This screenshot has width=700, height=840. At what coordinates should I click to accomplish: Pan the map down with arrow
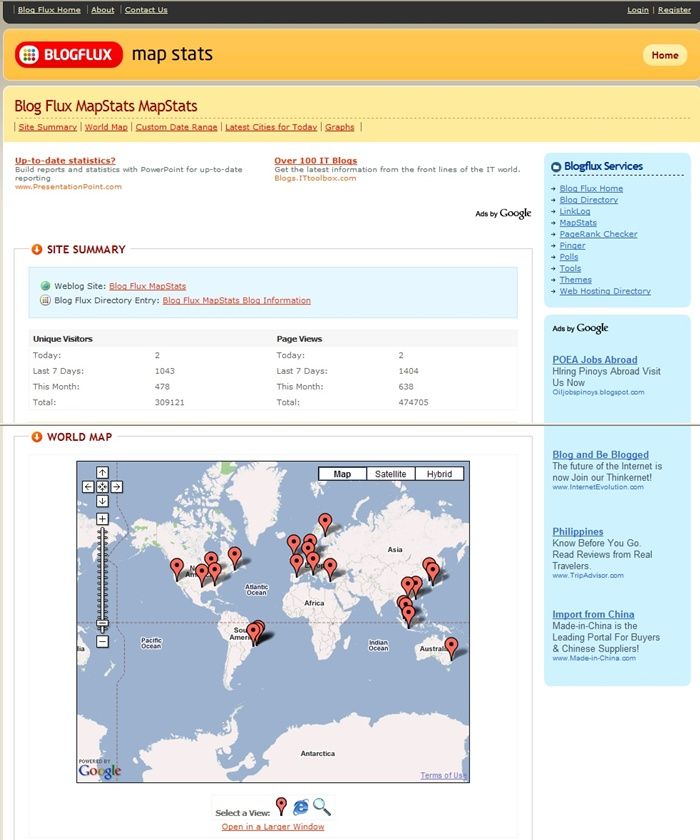point(102,501)
